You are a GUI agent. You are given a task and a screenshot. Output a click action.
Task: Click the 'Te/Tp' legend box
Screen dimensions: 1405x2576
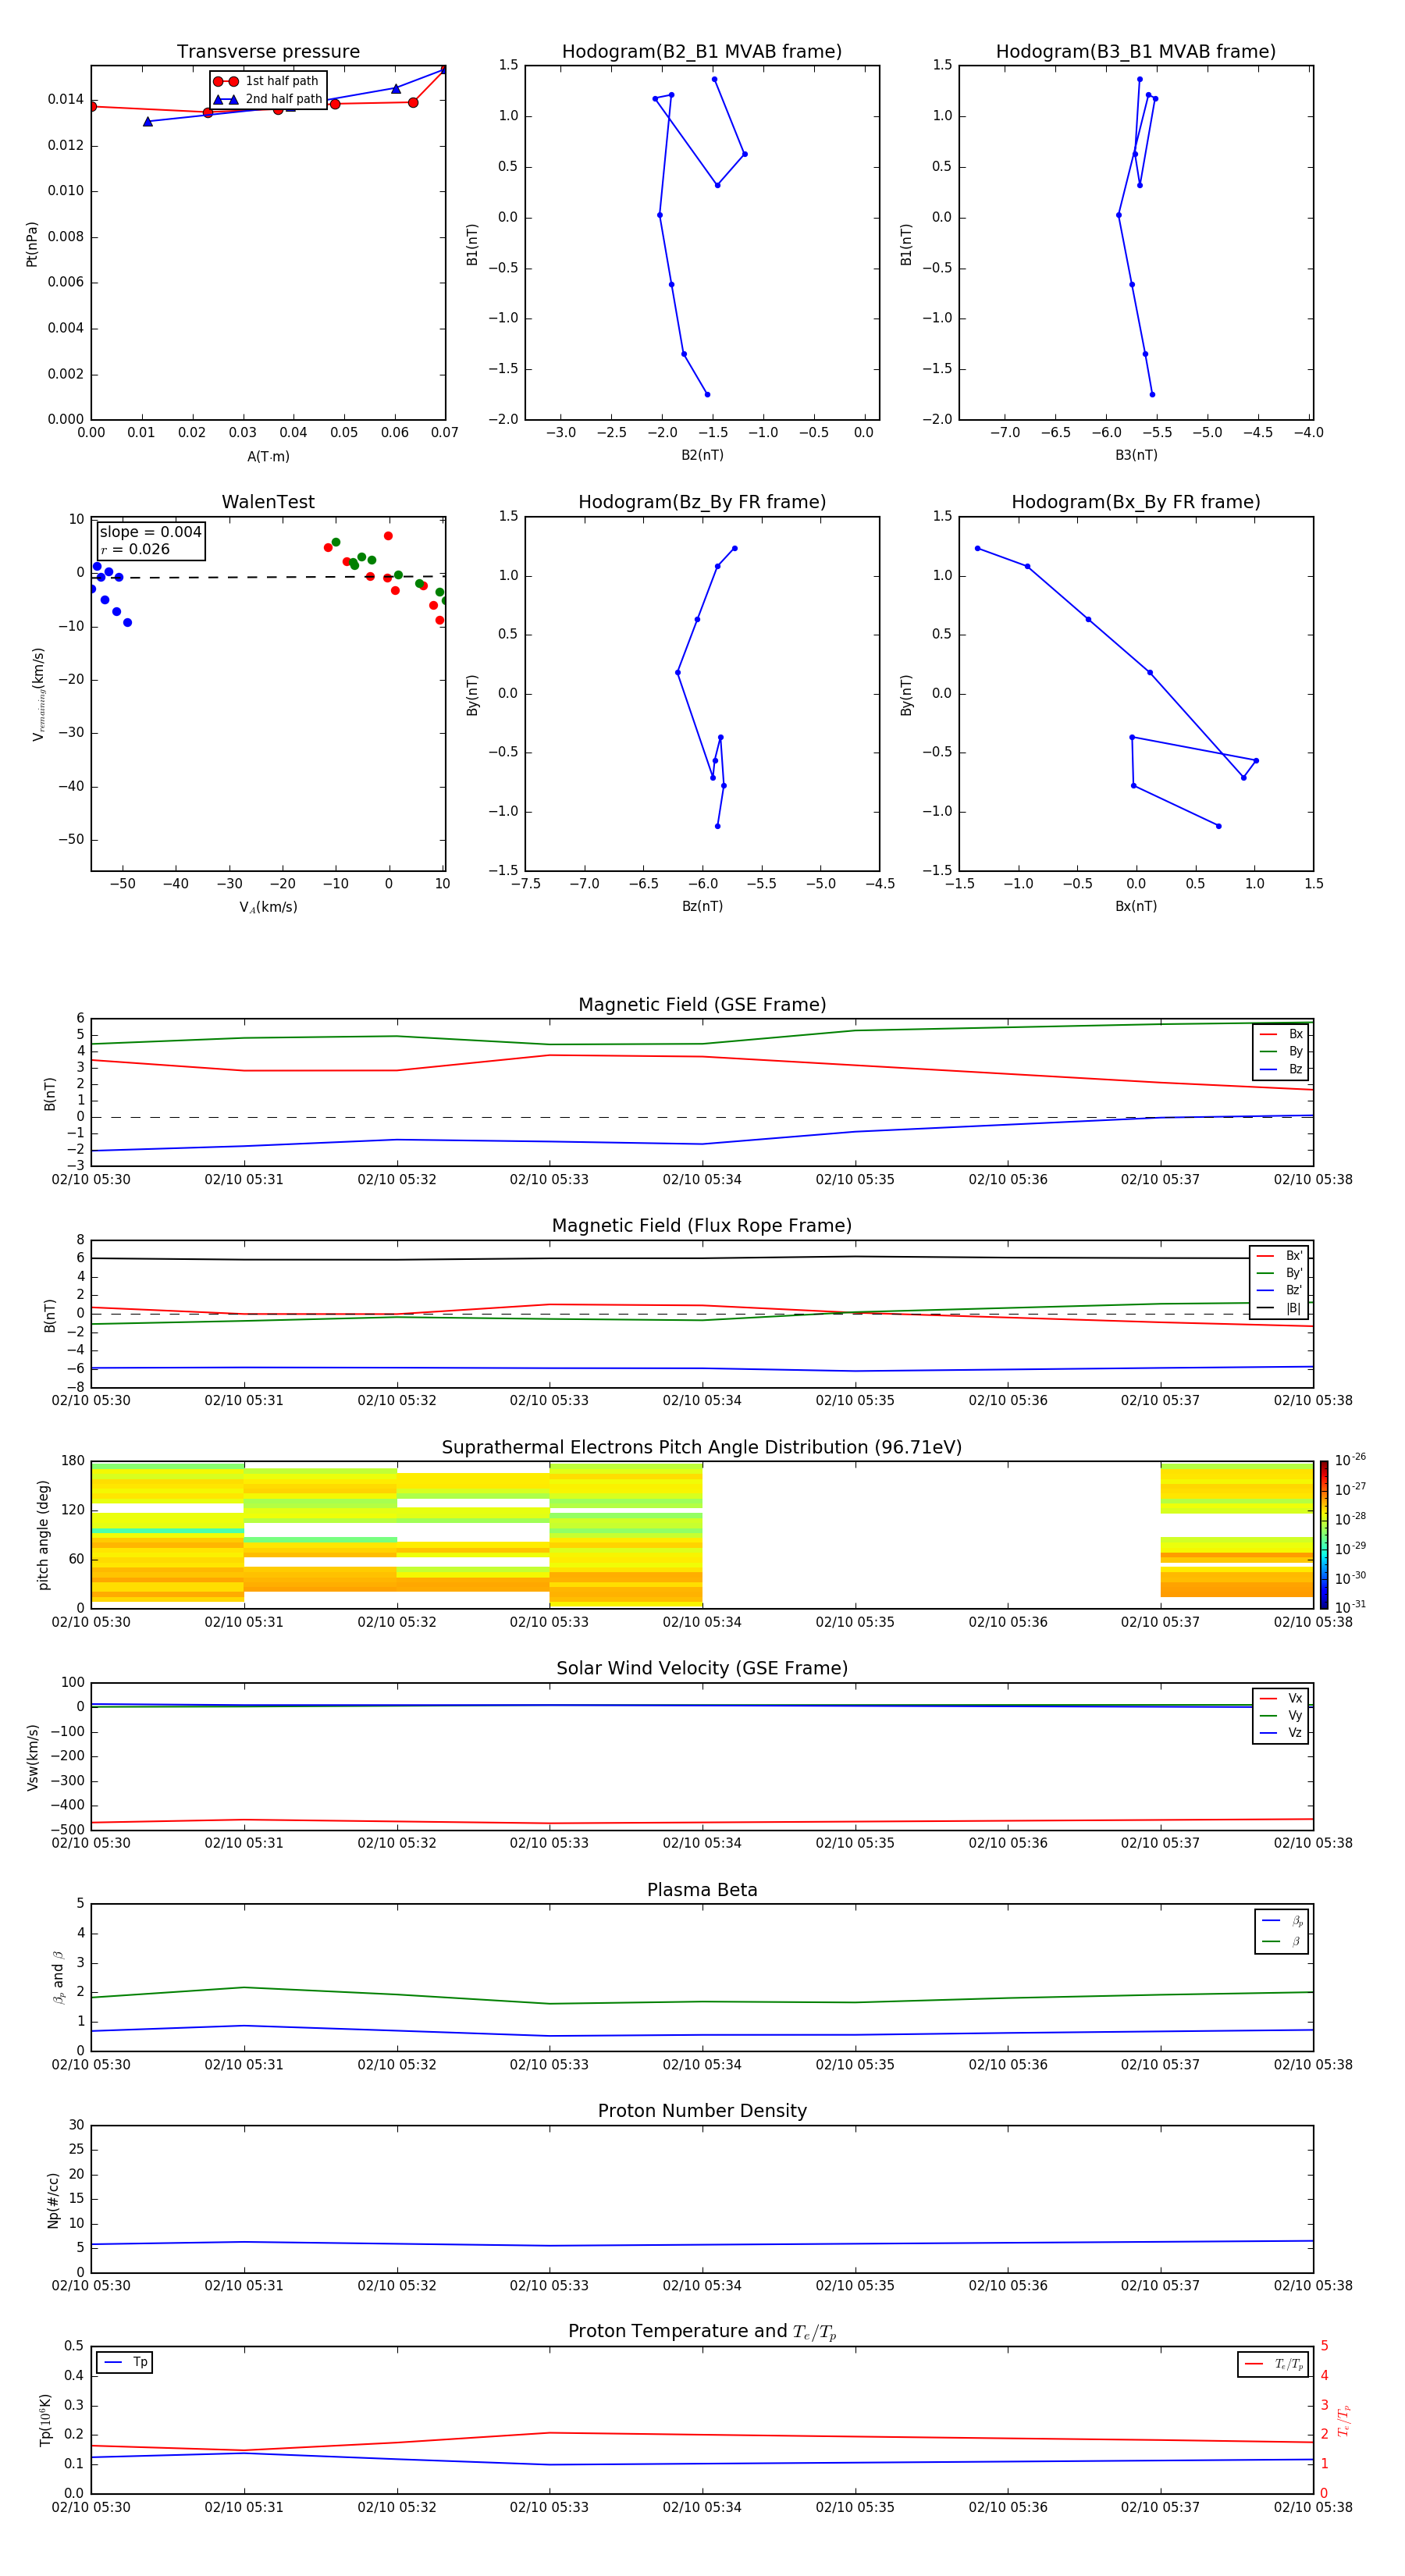click(x=1273, y=2365)
